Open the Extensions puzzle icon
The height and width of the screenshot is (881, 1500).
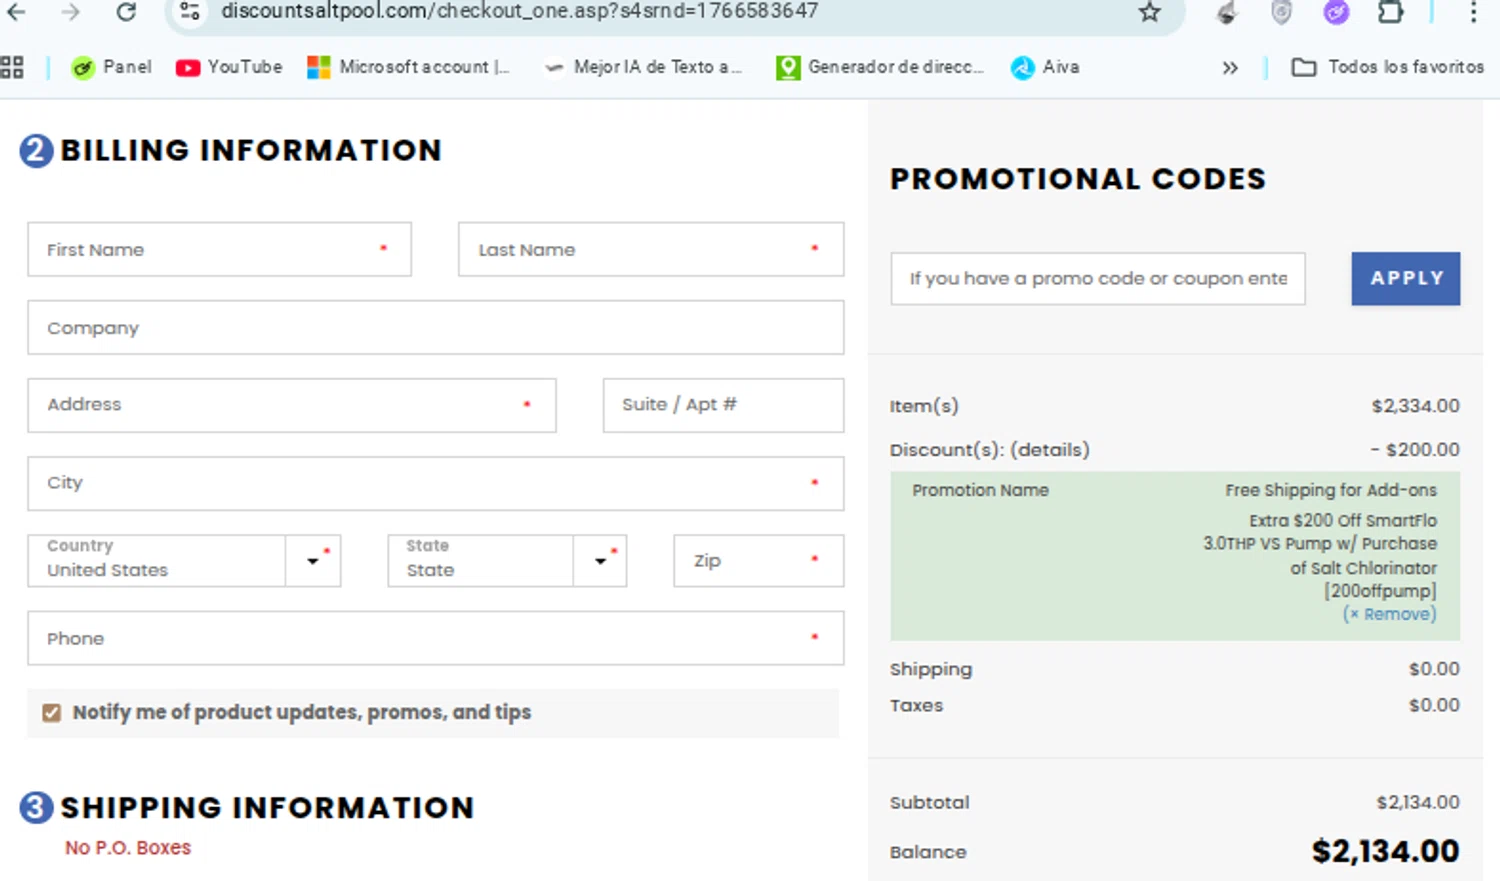point(1390,12)
